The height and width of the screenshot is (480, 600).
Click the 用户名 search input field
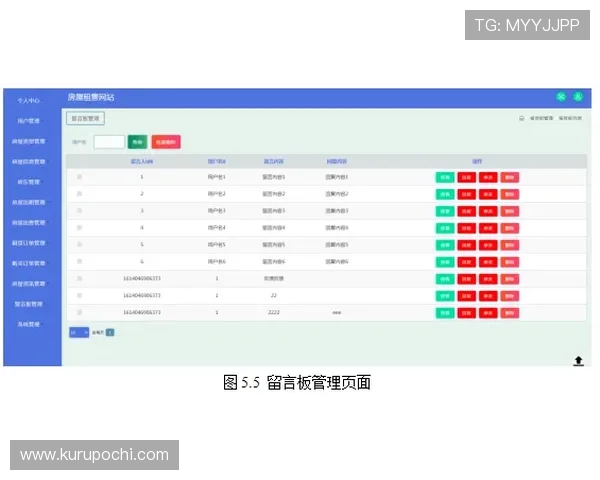pyautogui.click(x=109, y=143)
